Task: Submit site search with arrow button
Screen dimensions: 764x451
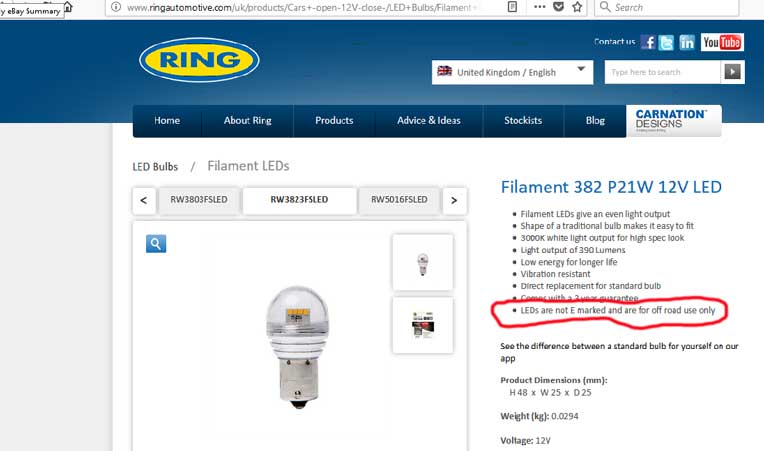Action: pos(732,72)
